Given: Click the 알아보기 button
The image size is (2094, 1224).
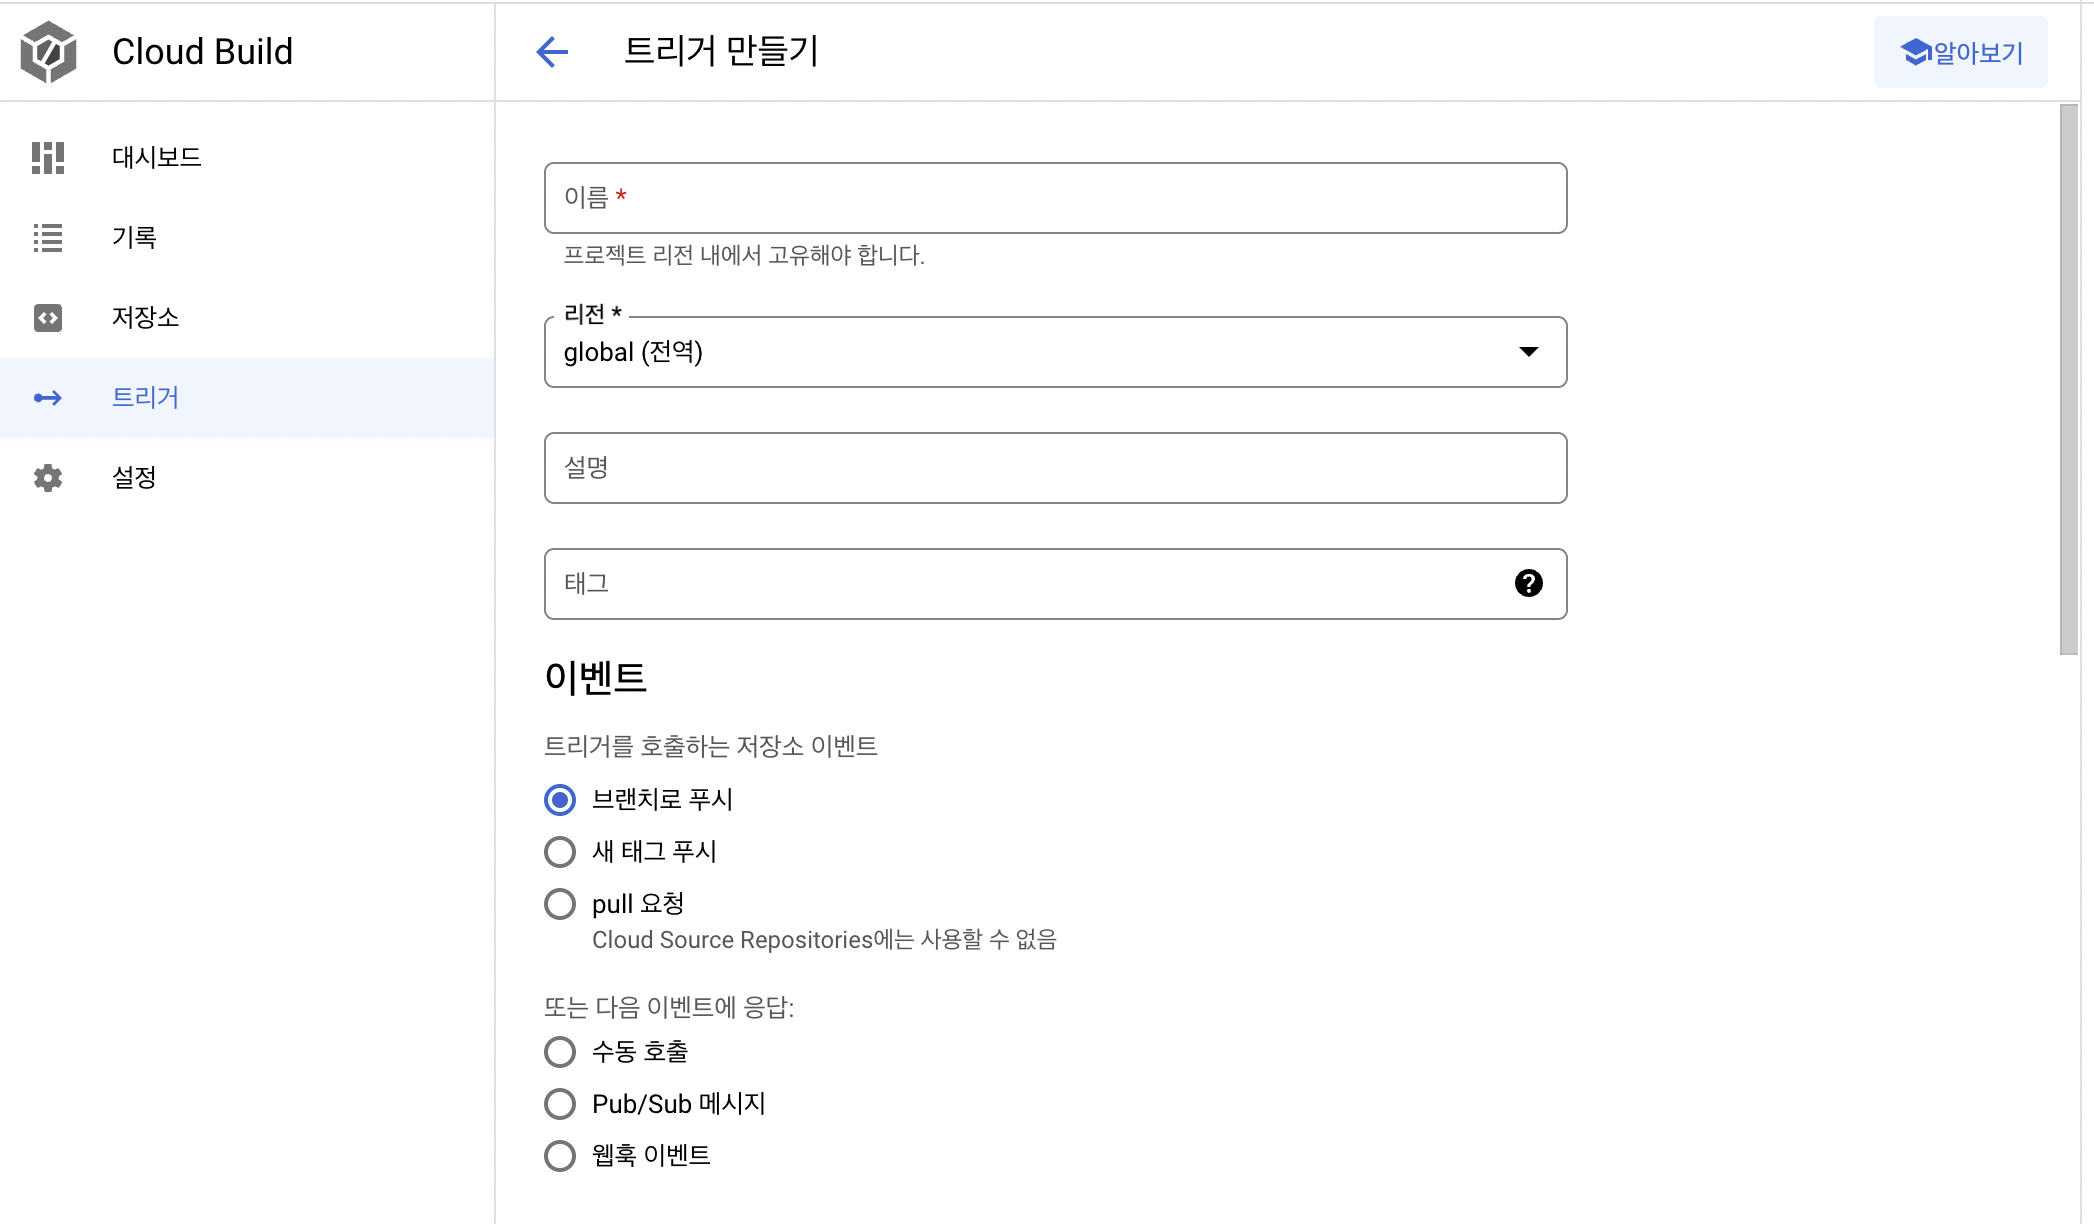Looking at the screenshot, I should pos(1960,52).
